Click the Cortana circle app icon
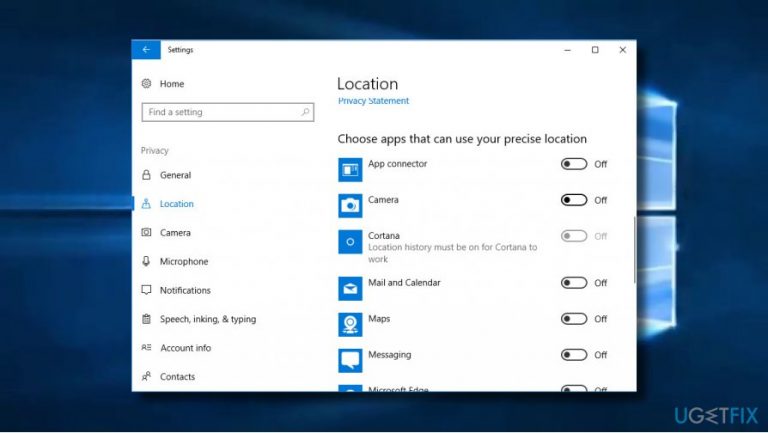This screenshot has height=433, width=768. click(350, 241)
